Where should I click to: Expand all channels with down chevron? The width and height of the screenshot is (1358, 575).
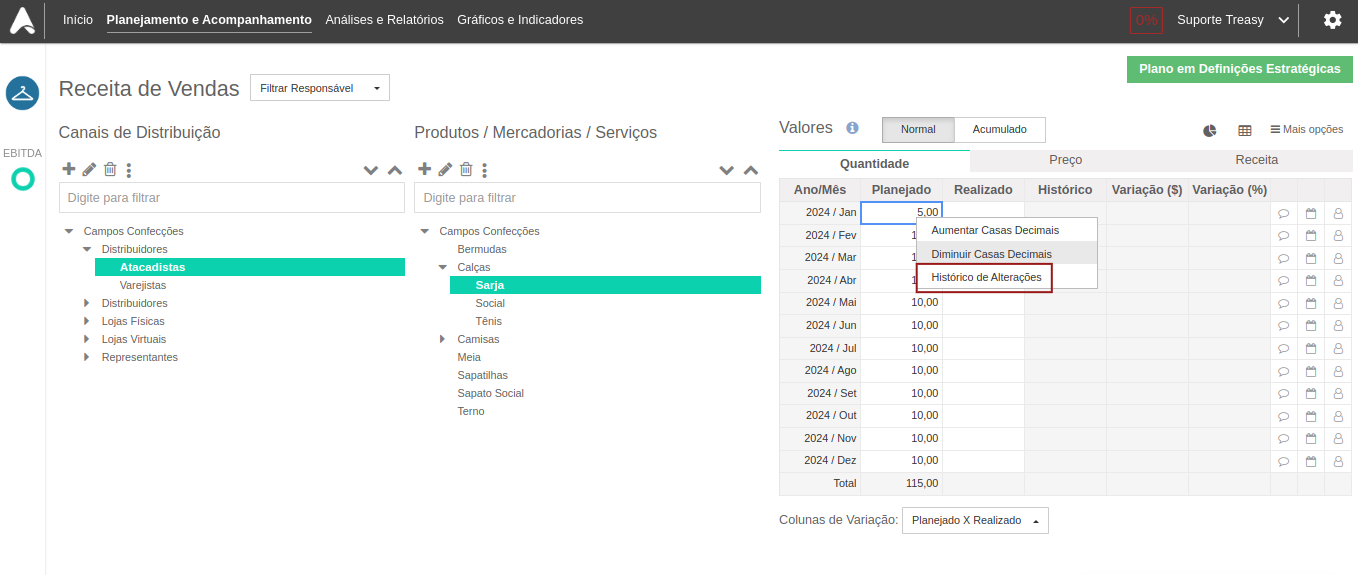click(x=371, y=171)
